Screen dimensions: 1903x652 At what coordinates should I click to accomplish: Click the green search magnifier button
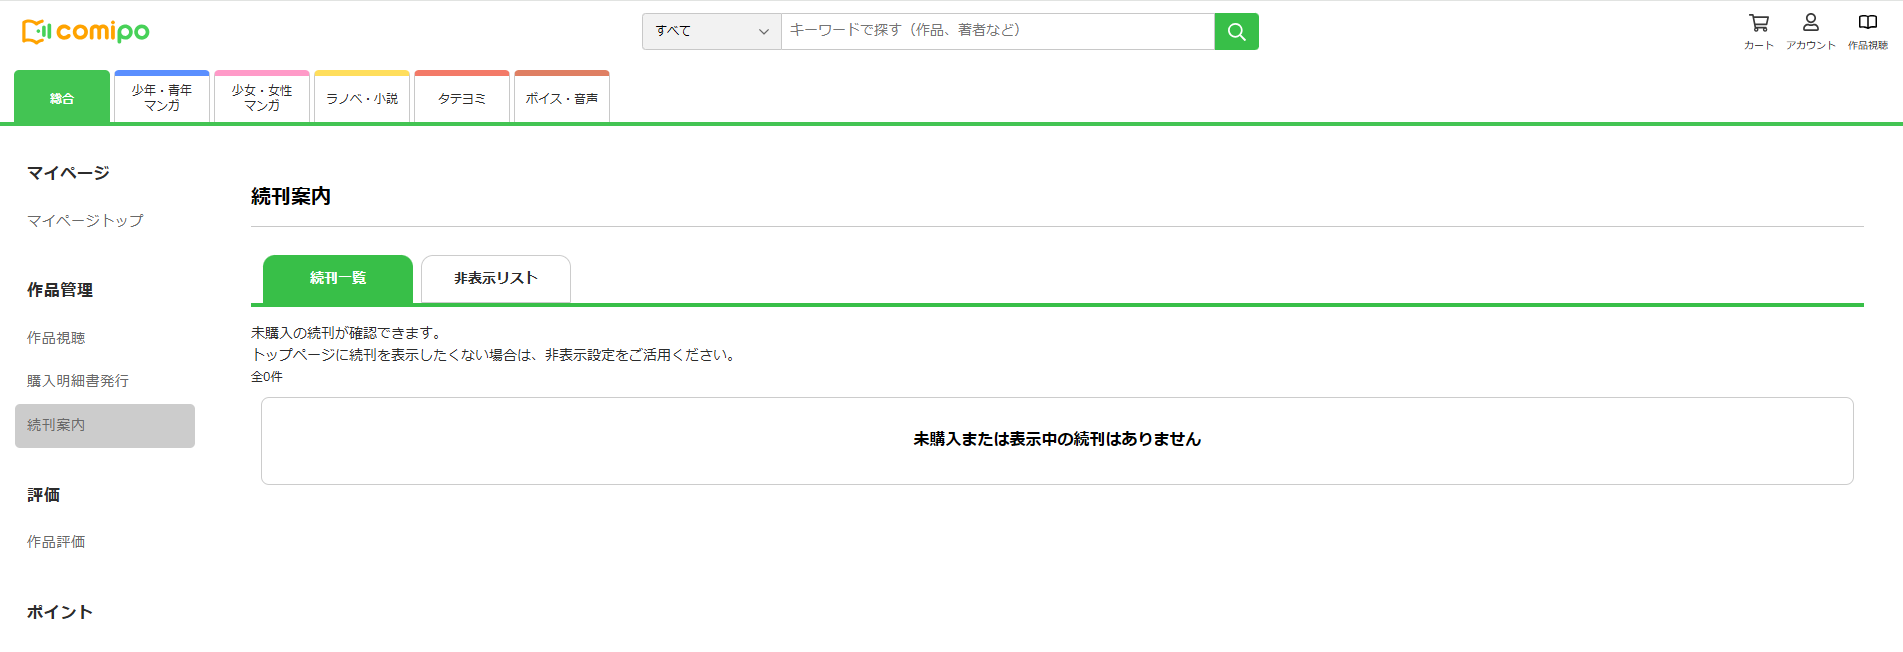click(x=1236, y=32)
